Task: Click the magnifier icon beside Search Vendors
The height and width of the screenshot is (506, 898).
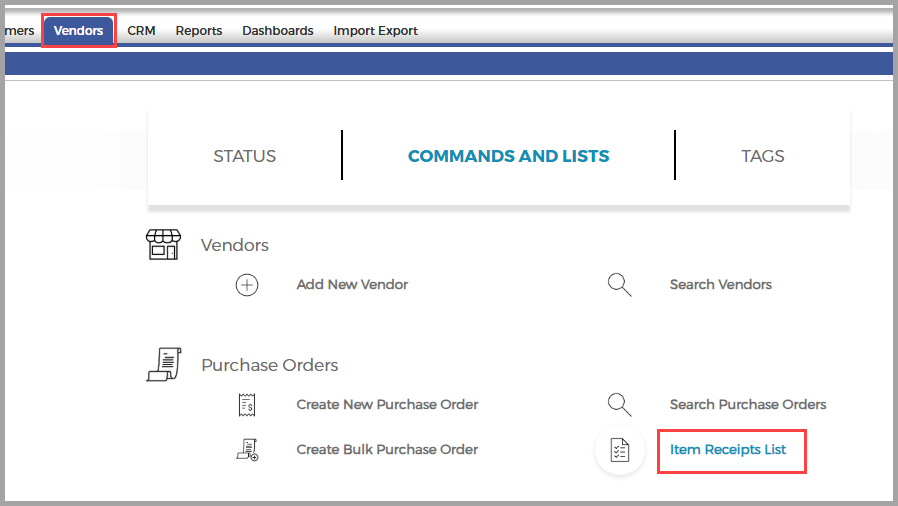Action: (620, 284)
